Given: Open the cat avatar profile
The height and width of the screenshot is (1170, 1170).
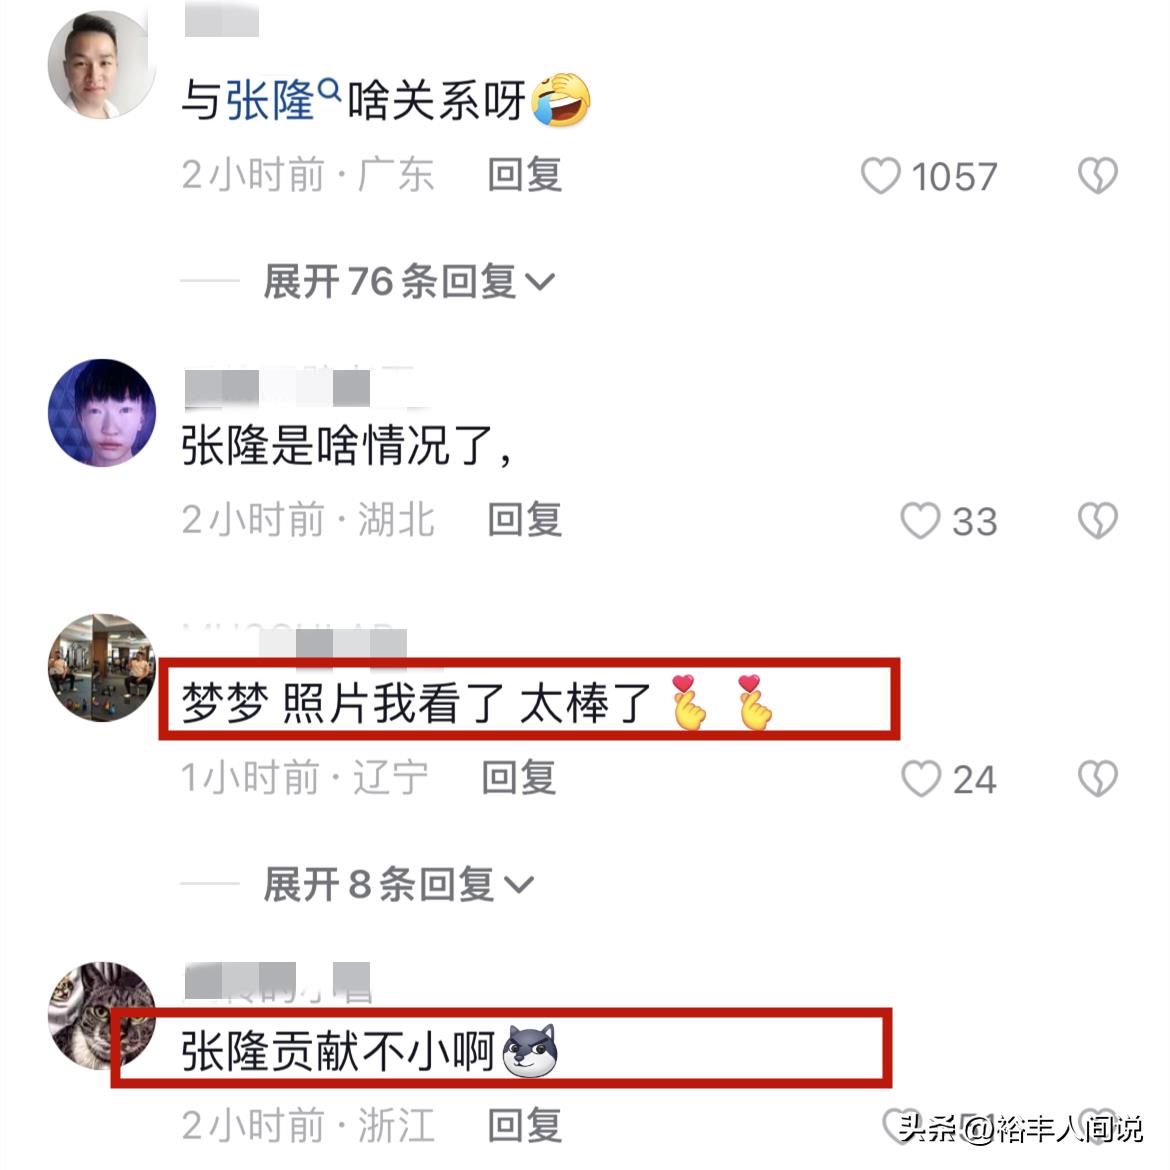Looking at the screenshot, I should pos(101,1016).
